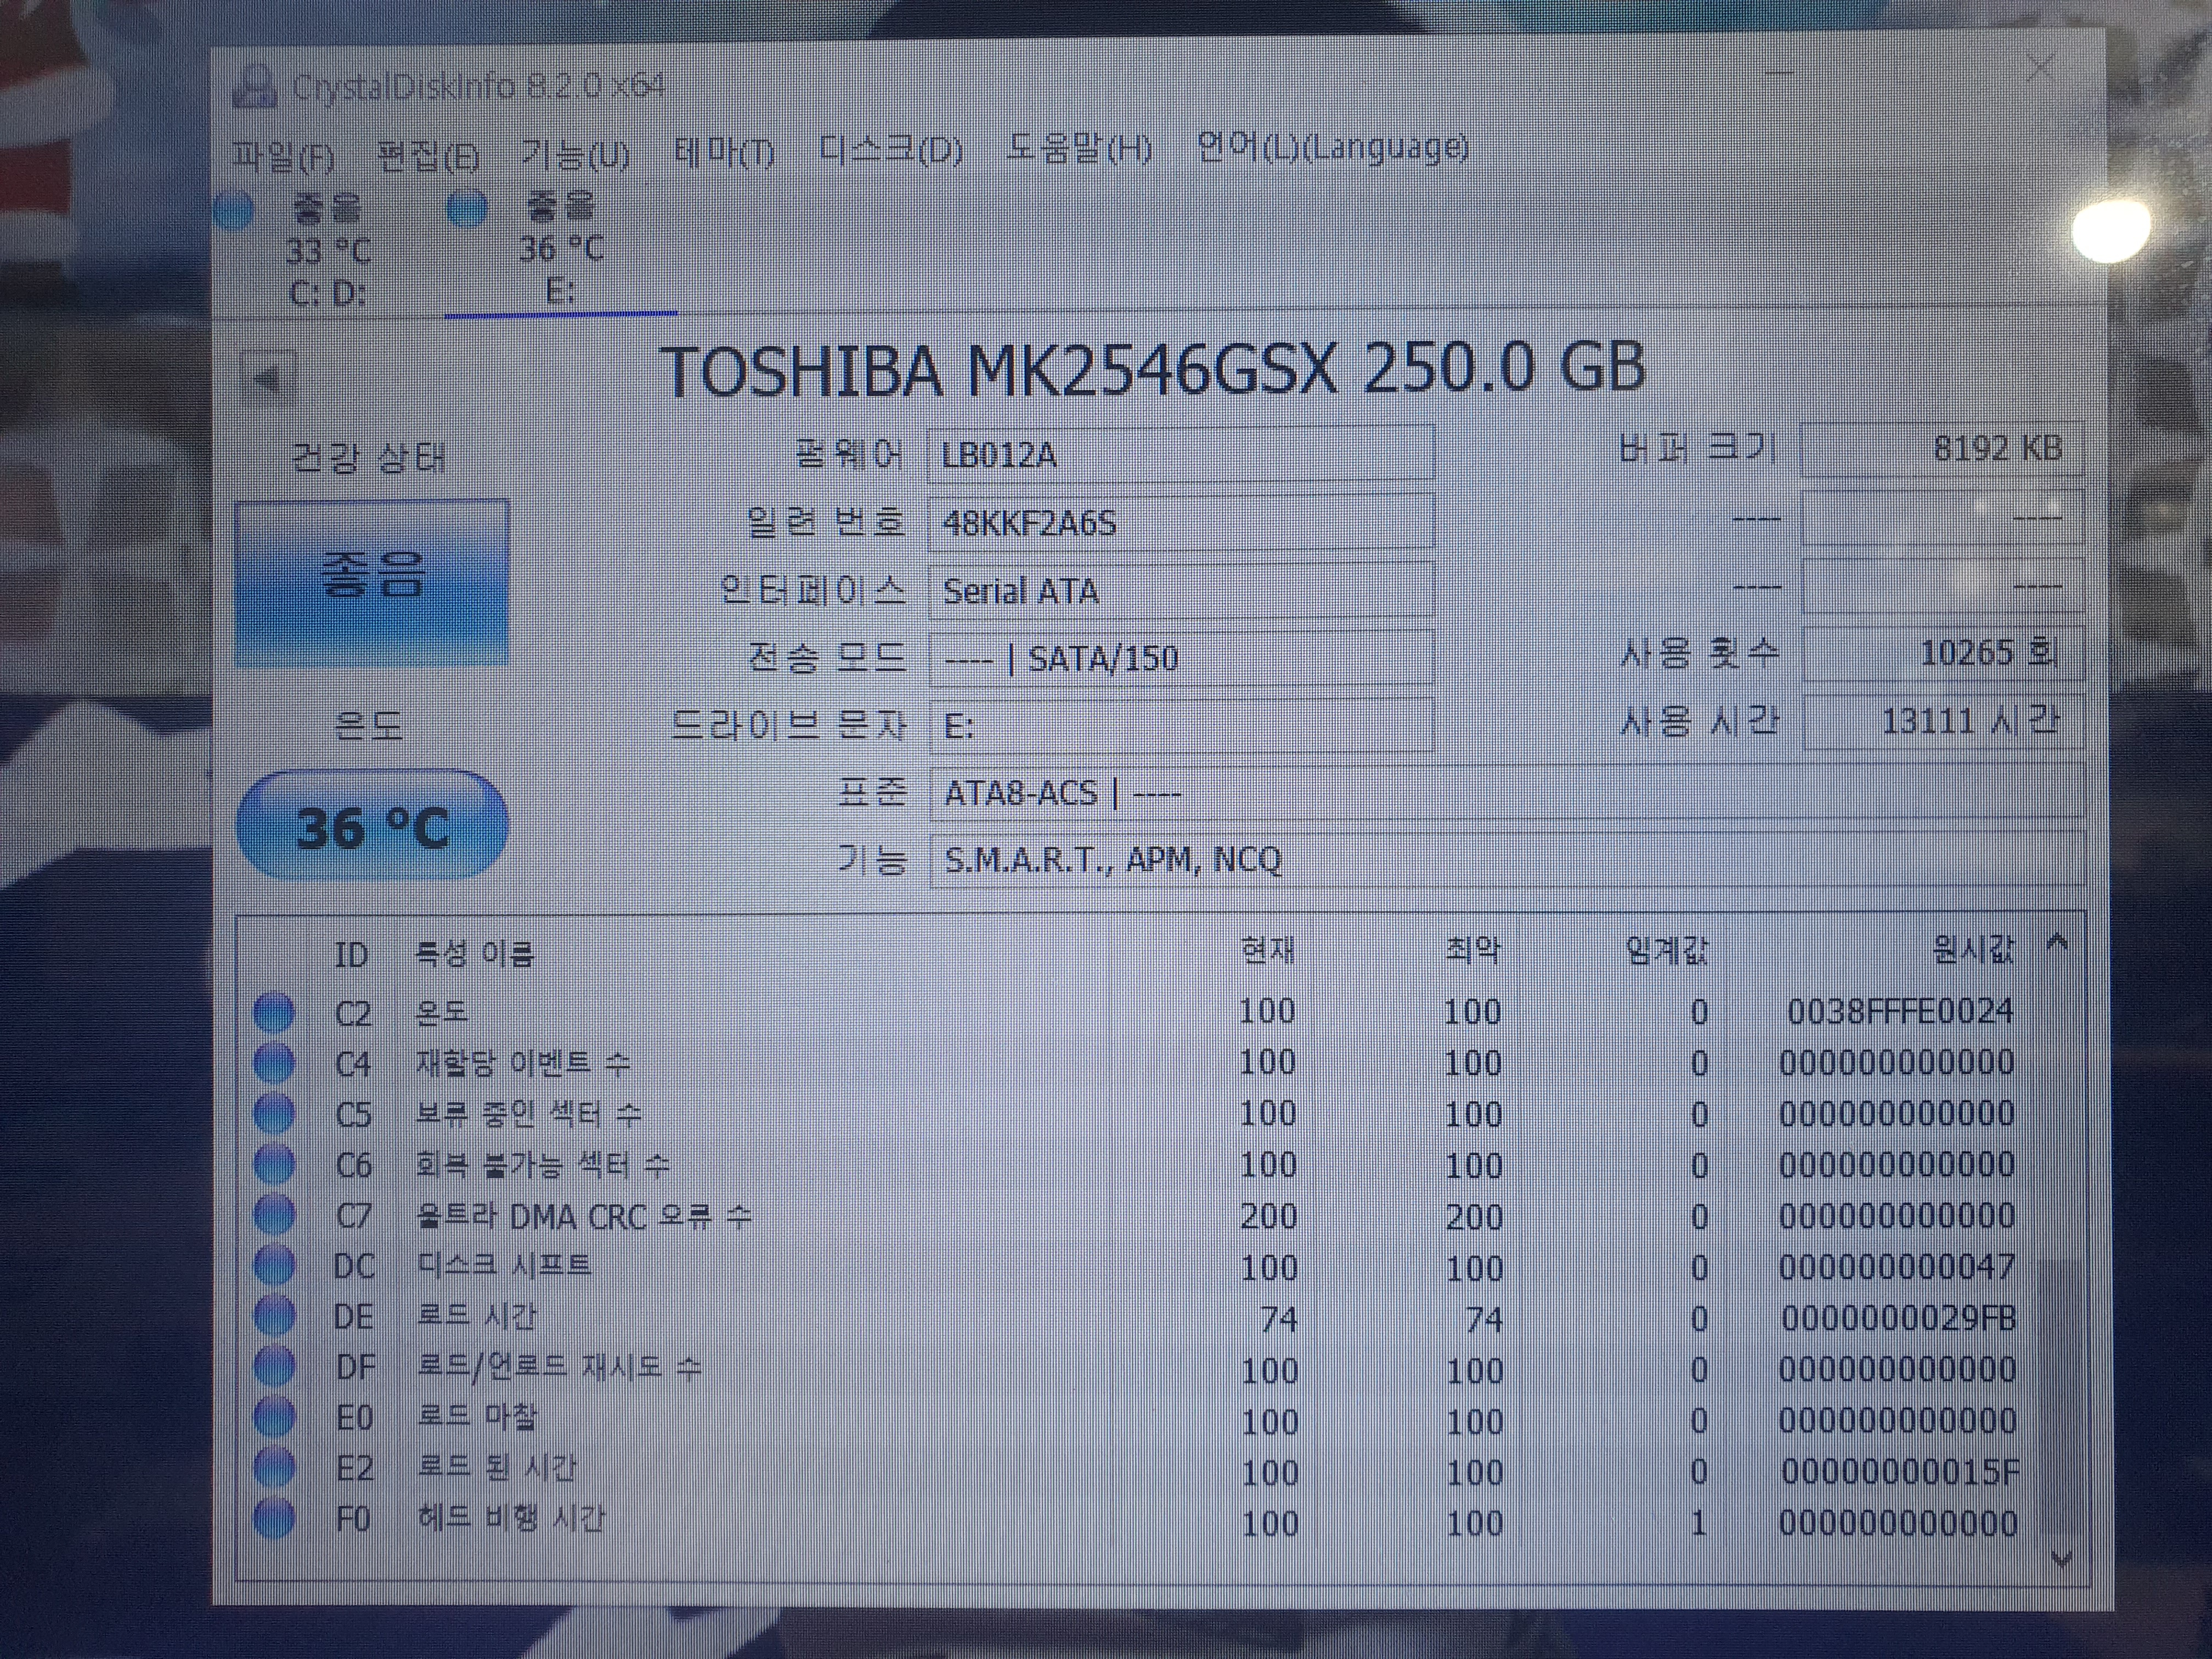The image size is (2212, 1659).
Task: Select the C: D: disk tab at 33 °C
Action: pos(328,249)
